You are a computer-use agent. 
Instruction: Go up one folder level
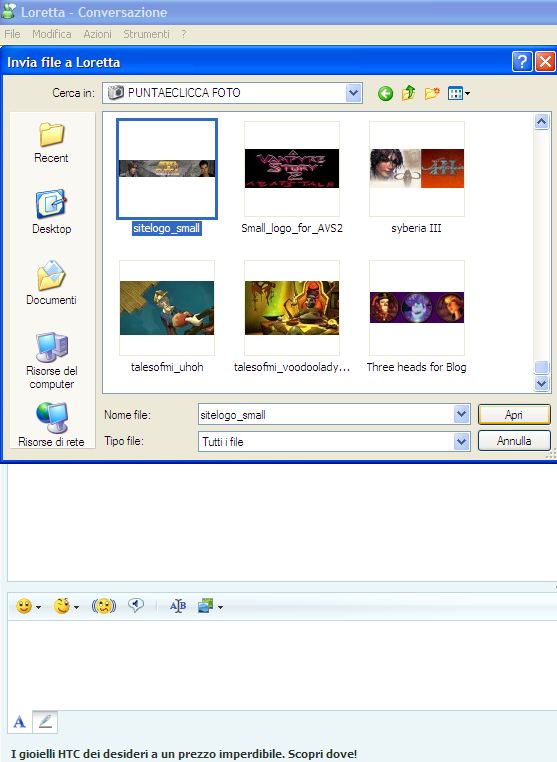408,93
